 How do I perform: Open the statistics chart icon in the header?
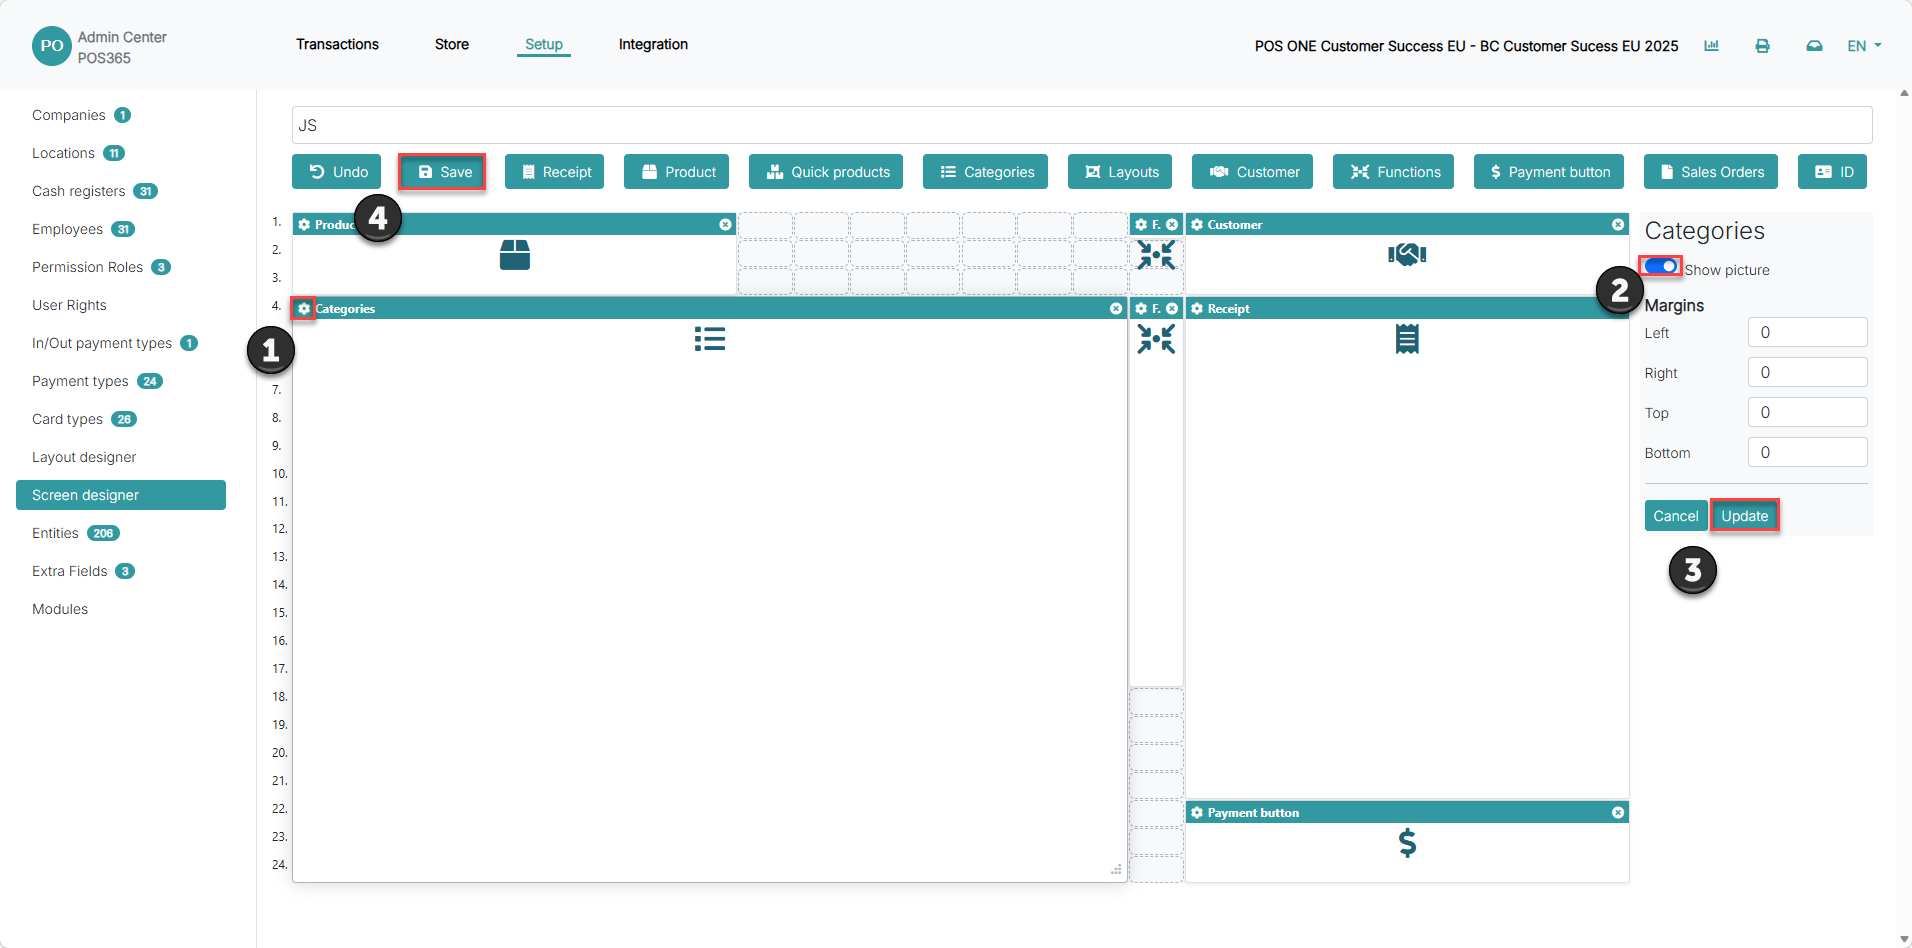pos(1711,46)
